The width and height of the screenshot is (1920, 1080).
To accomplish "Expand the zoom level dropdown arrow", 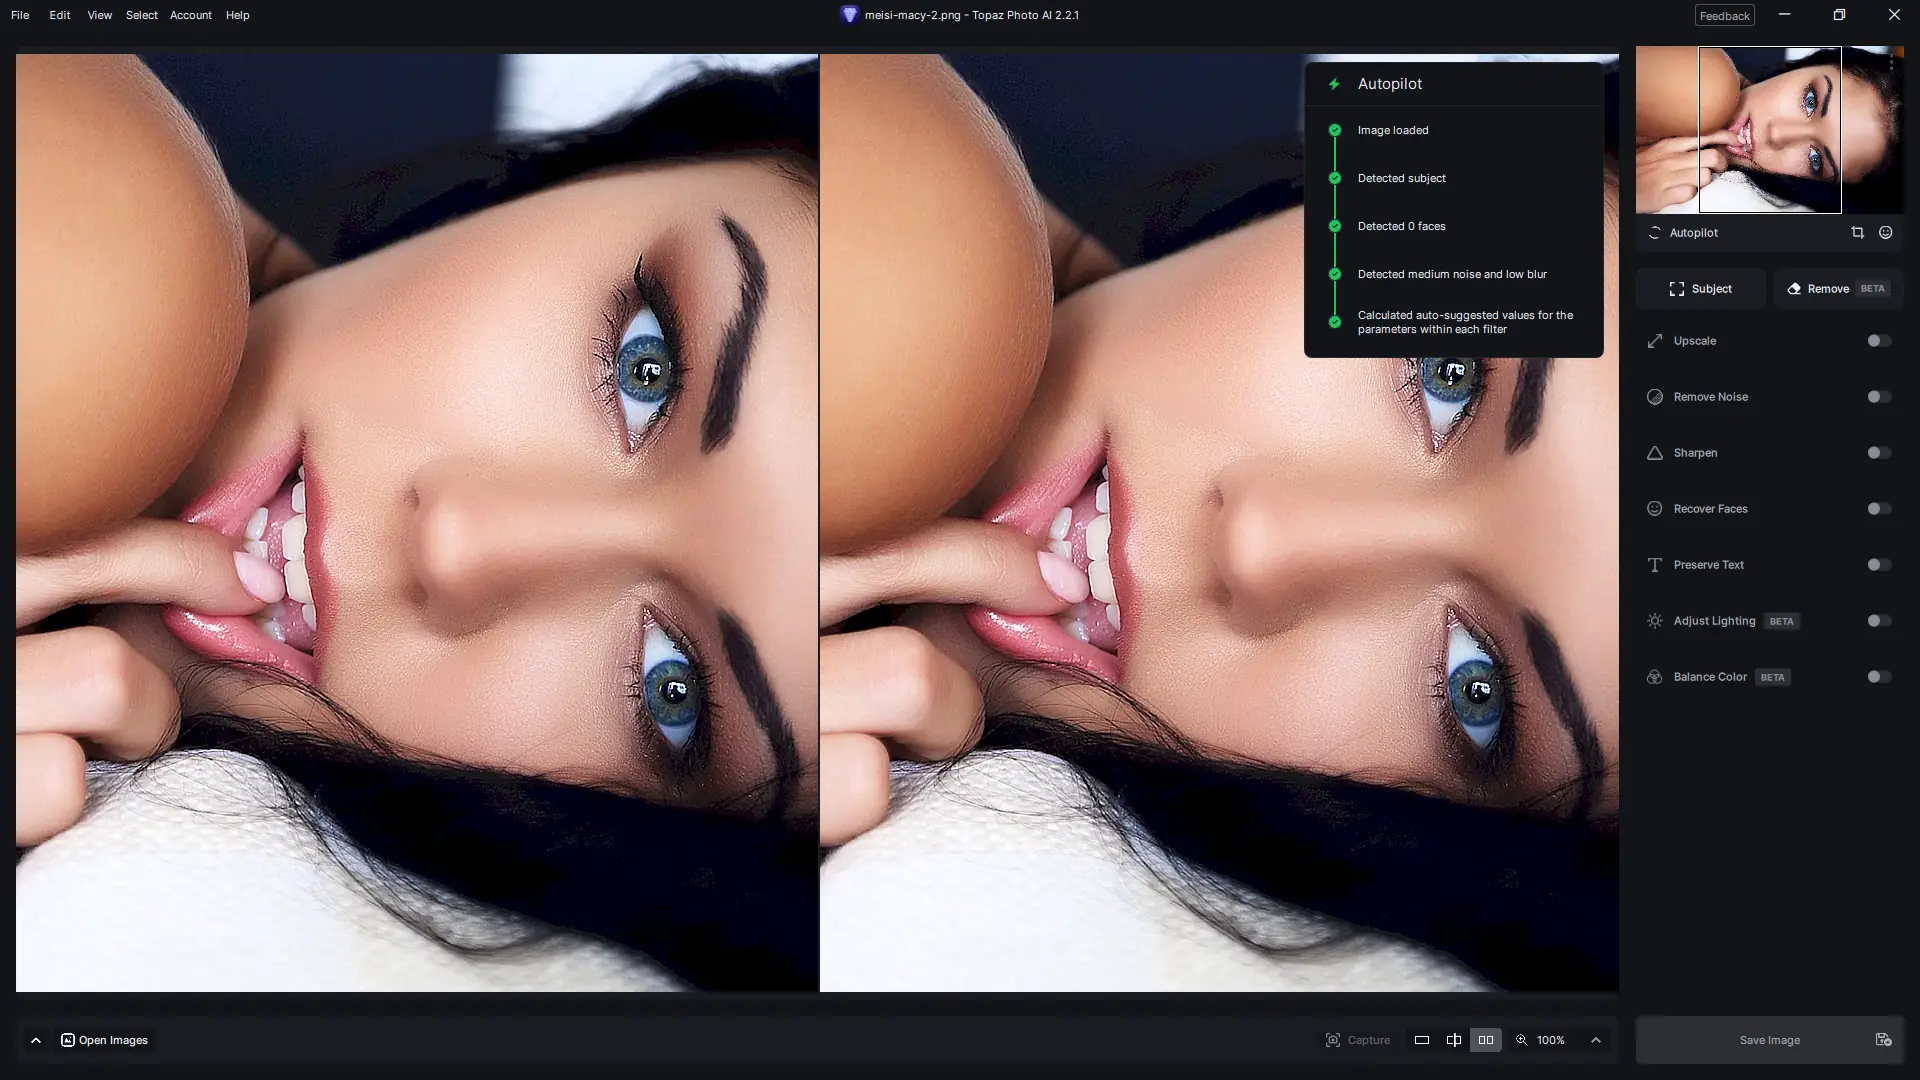I will pyautogui.click(x=1596, y=1040).
